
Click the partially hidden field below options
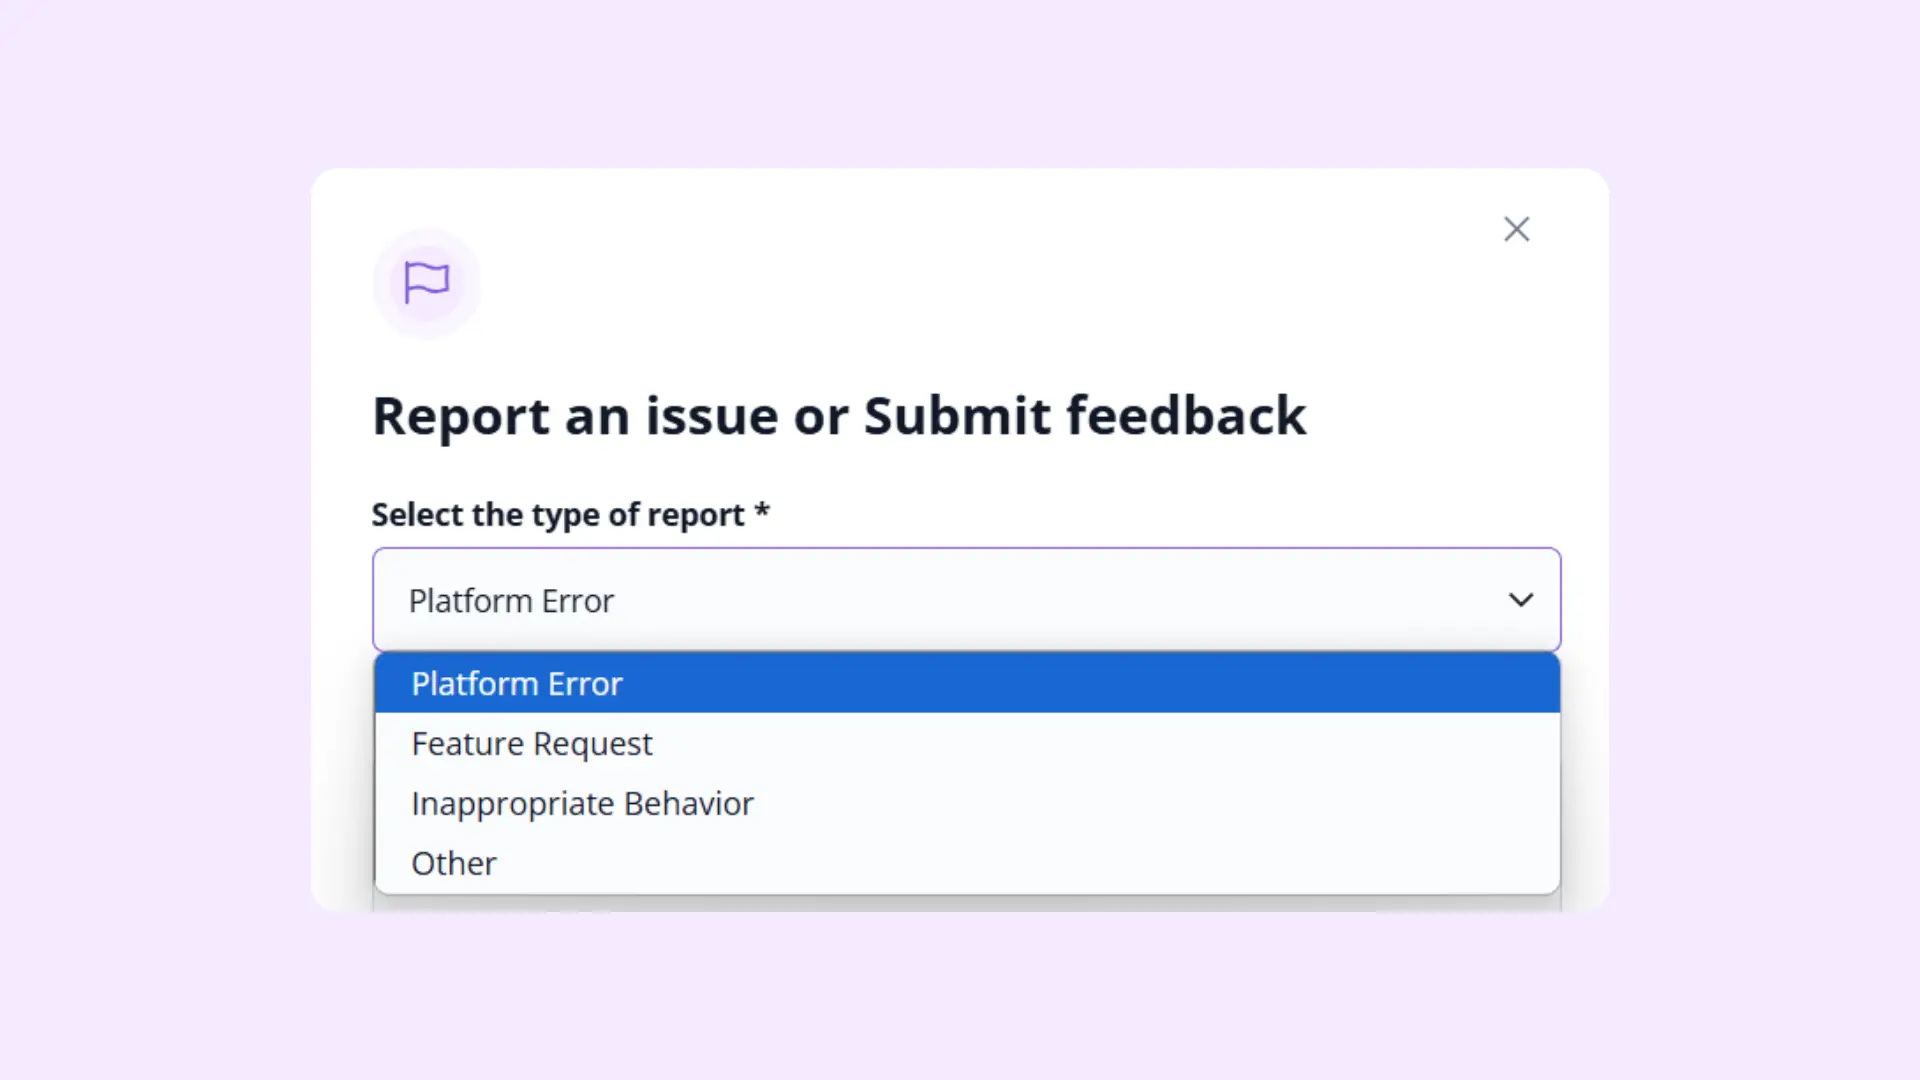966,903
